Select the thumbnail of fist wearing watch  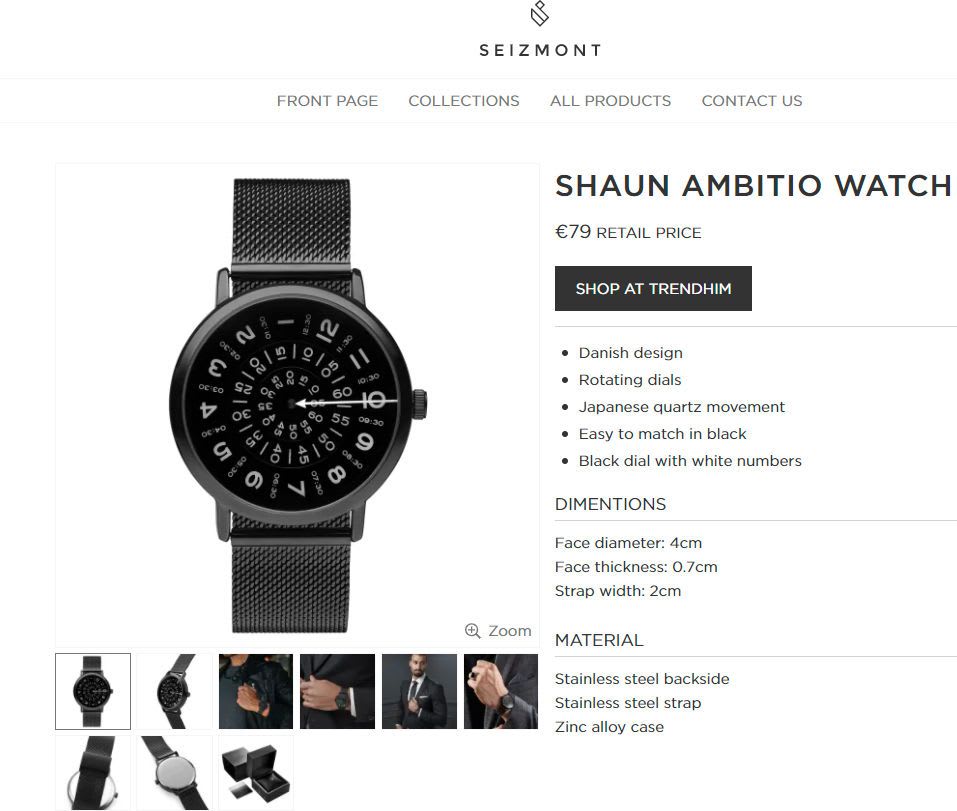pyautogui.click(x=501, y=691)
